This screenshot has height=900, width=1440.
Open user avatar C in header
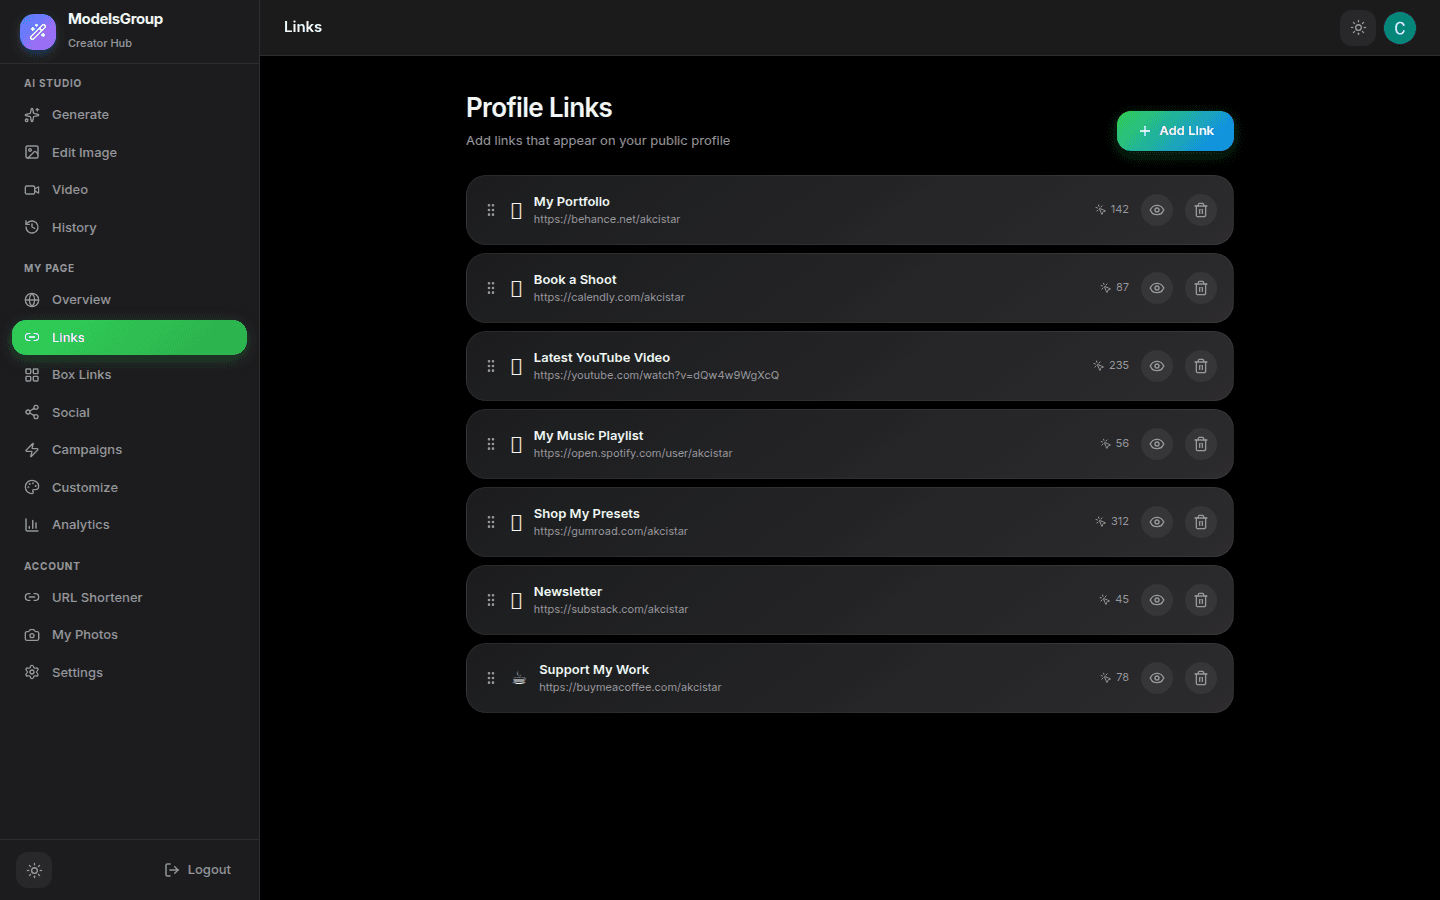[1399, 28]
